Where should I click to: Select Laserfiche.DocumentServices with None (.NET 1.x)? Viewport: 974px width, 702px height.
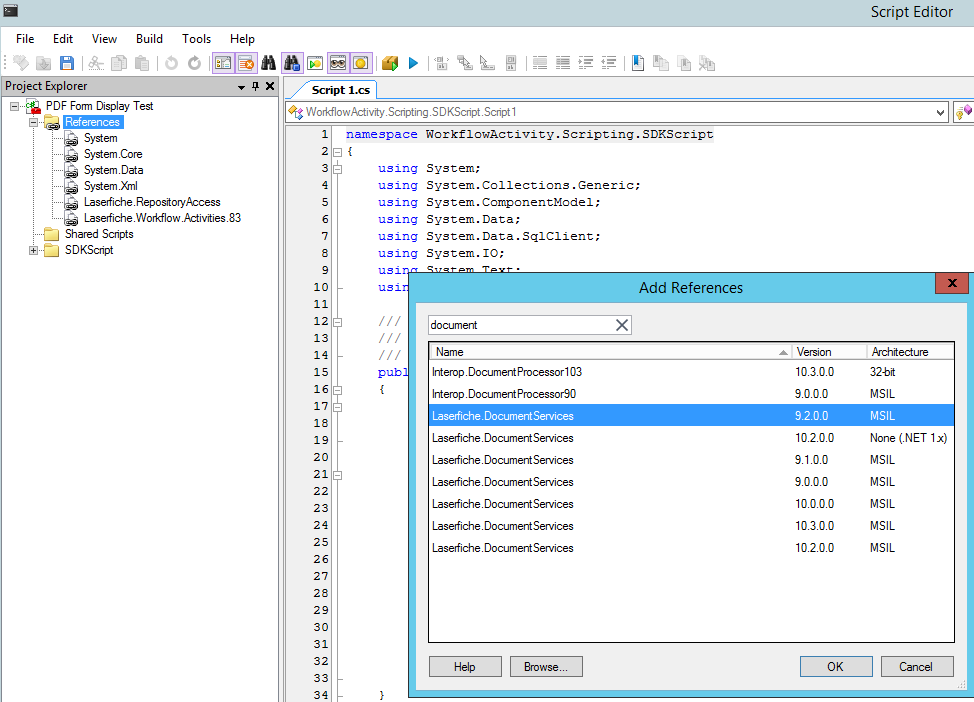coord(691,438)
